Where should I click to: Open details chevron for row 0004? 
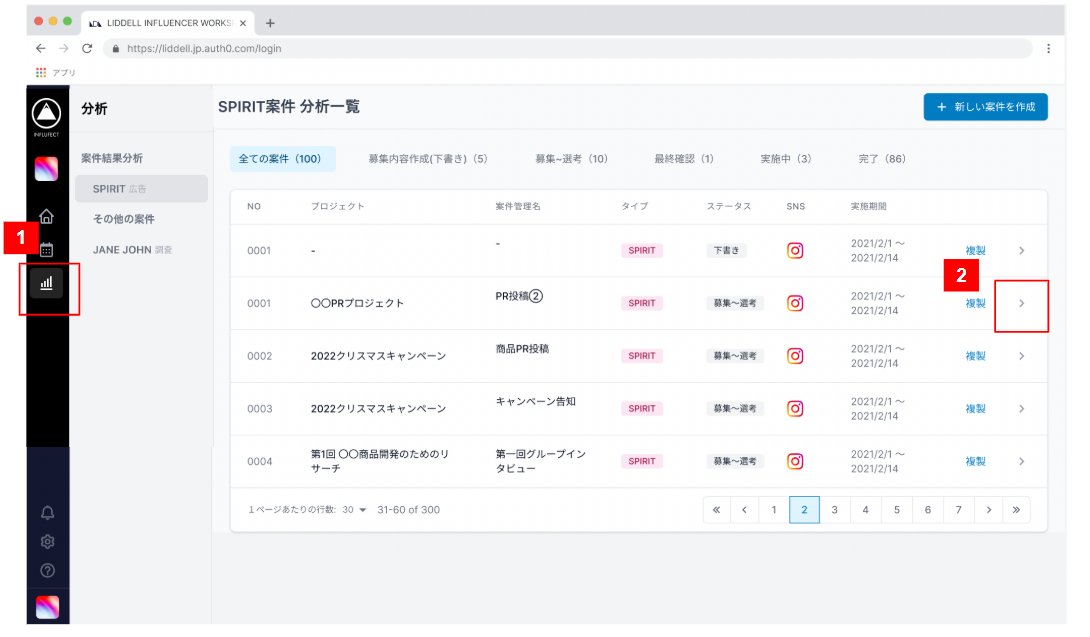[x=1021, y=461]
